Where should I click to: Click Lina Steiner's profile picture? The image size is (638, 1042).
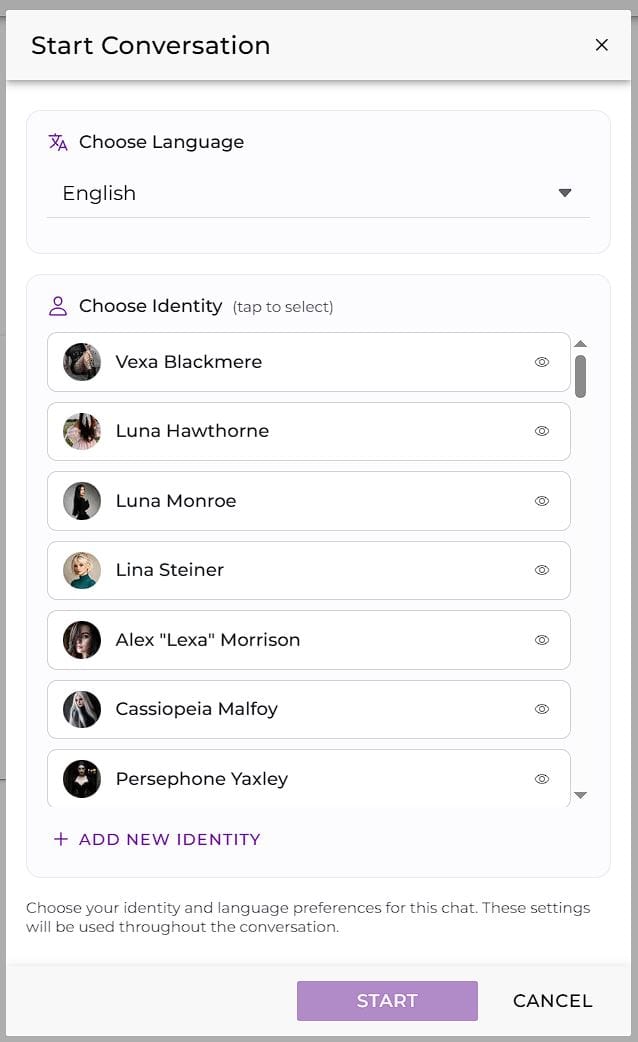(x=81, y=570)
